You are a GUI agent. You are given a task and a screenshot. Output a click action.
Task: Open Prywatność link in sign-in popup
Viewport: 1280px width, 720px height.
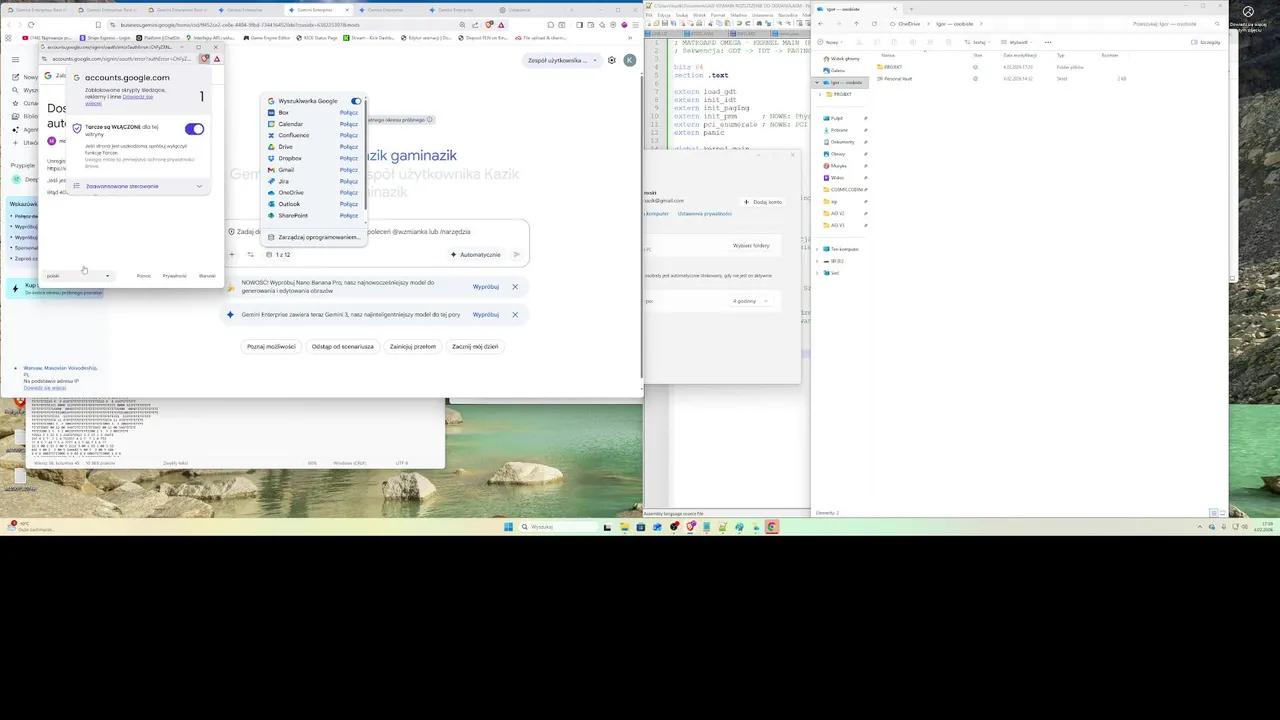point(174,276)
